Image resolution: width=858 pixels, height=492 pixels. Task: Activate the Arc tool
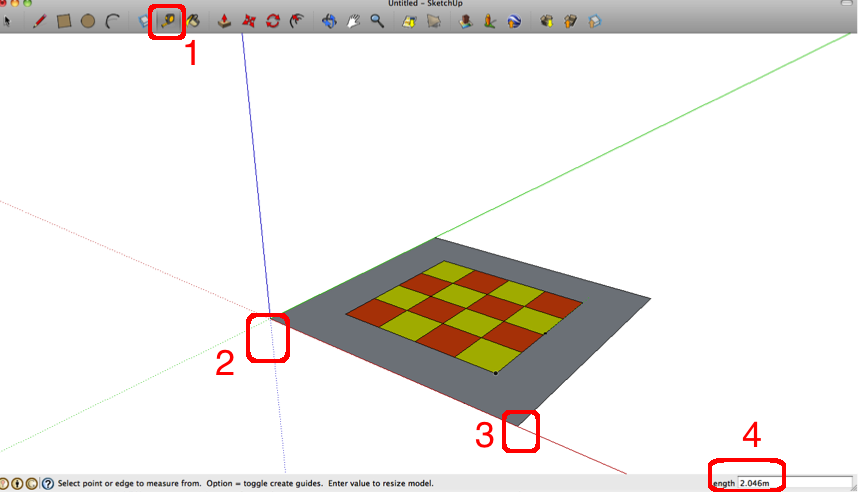point(113,20)
